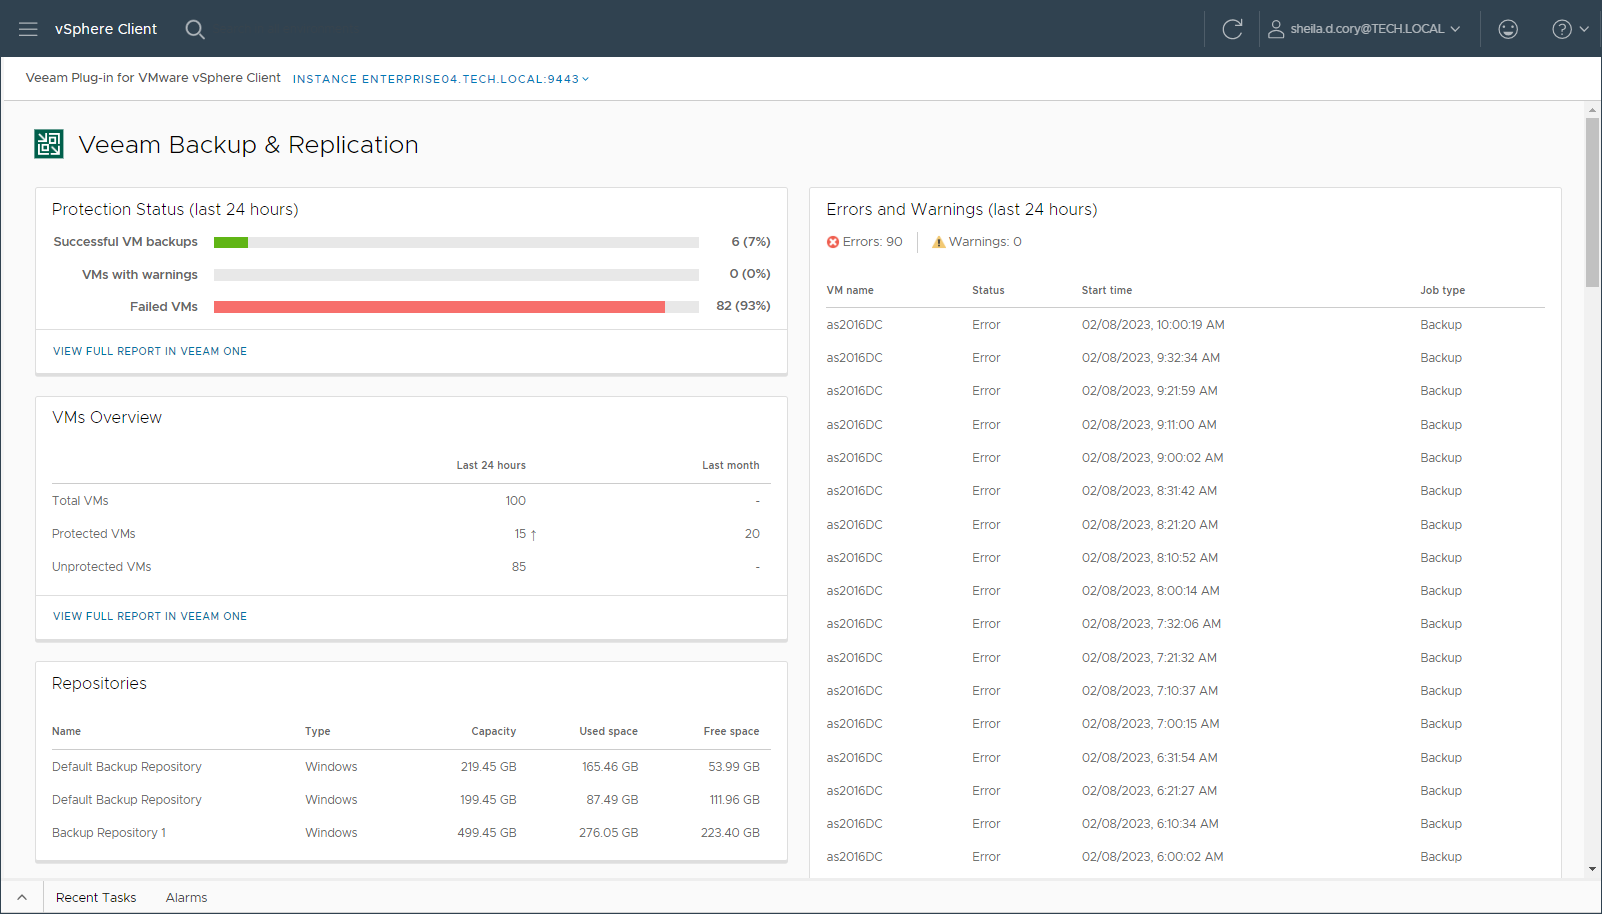The image size is (1602, 914).
Task: Click the vSphere Client search icon
Action: 195,29
